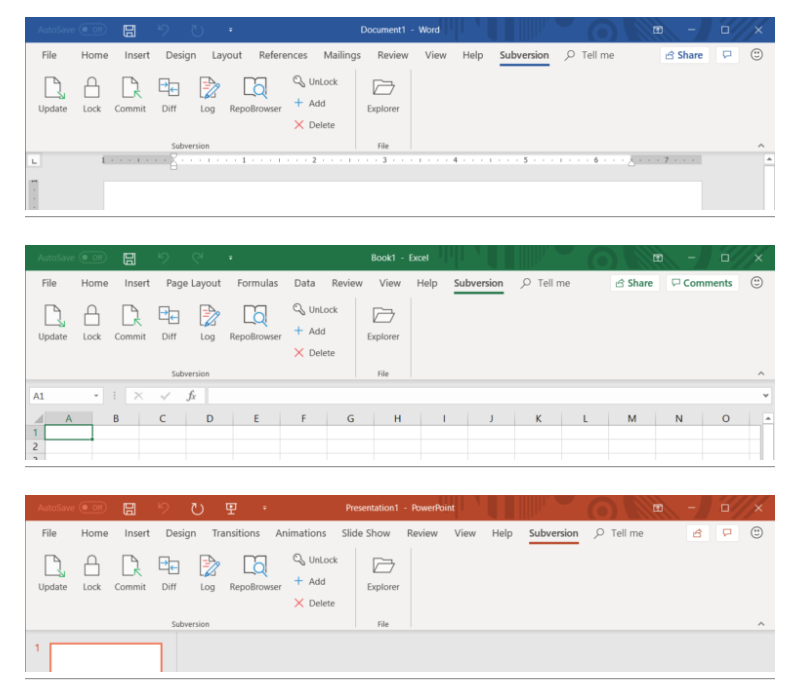The height and width of the screenshot is (693, 812).
Task: Open PowerPoint quick access toolbar customize dropdown
Action: pos(264,508)
